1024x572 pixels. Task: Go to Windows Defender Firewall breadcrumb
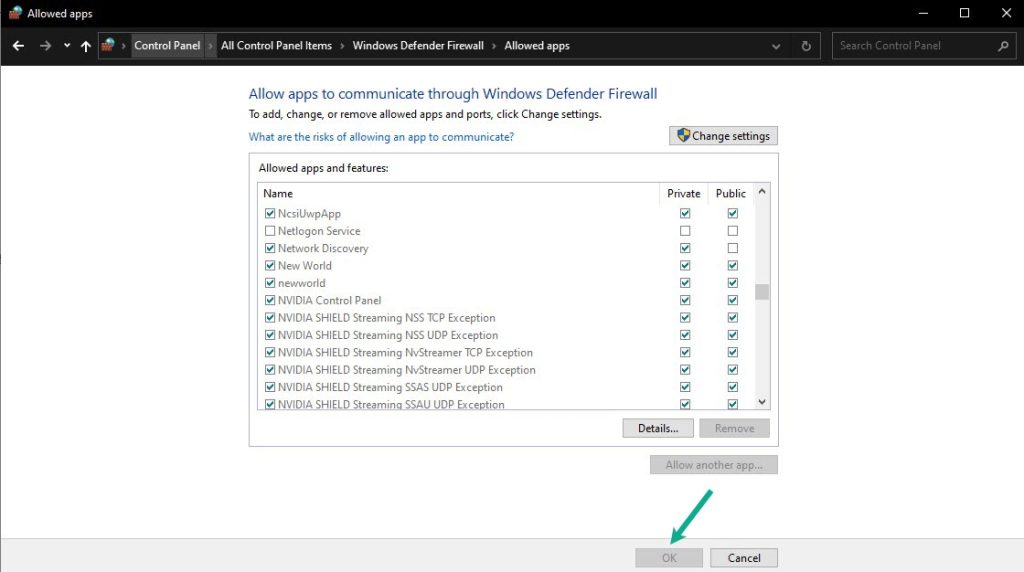pos(418,46)
